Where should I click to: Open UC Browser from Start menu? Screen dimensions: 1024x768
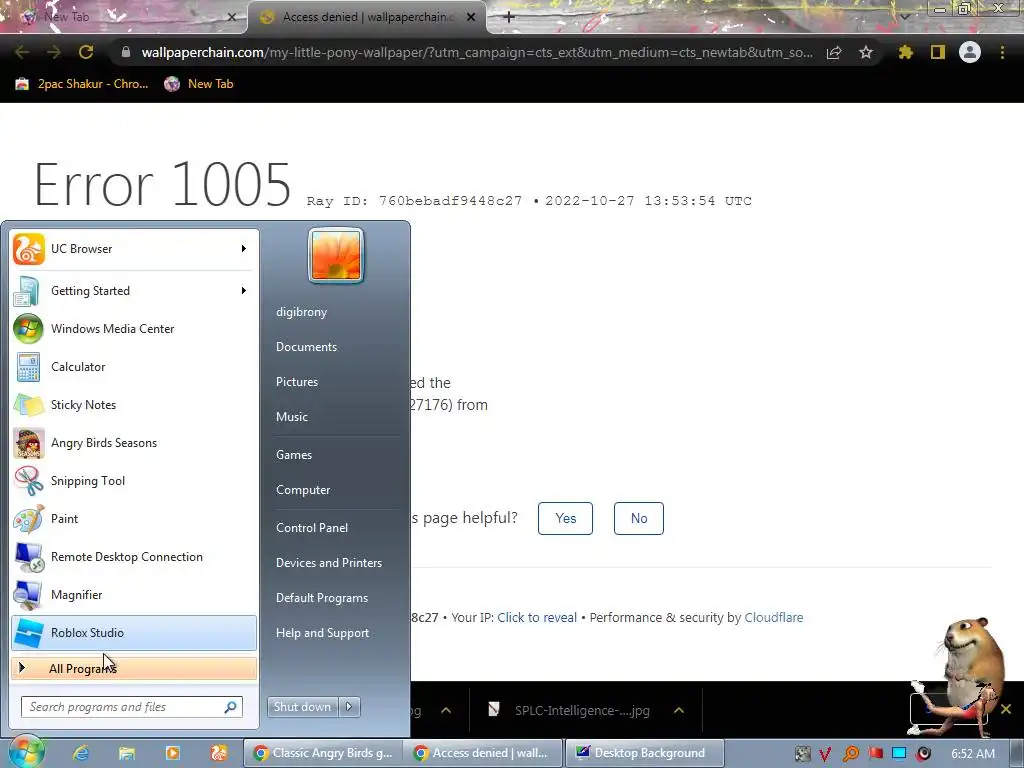(x=133, y=249)
